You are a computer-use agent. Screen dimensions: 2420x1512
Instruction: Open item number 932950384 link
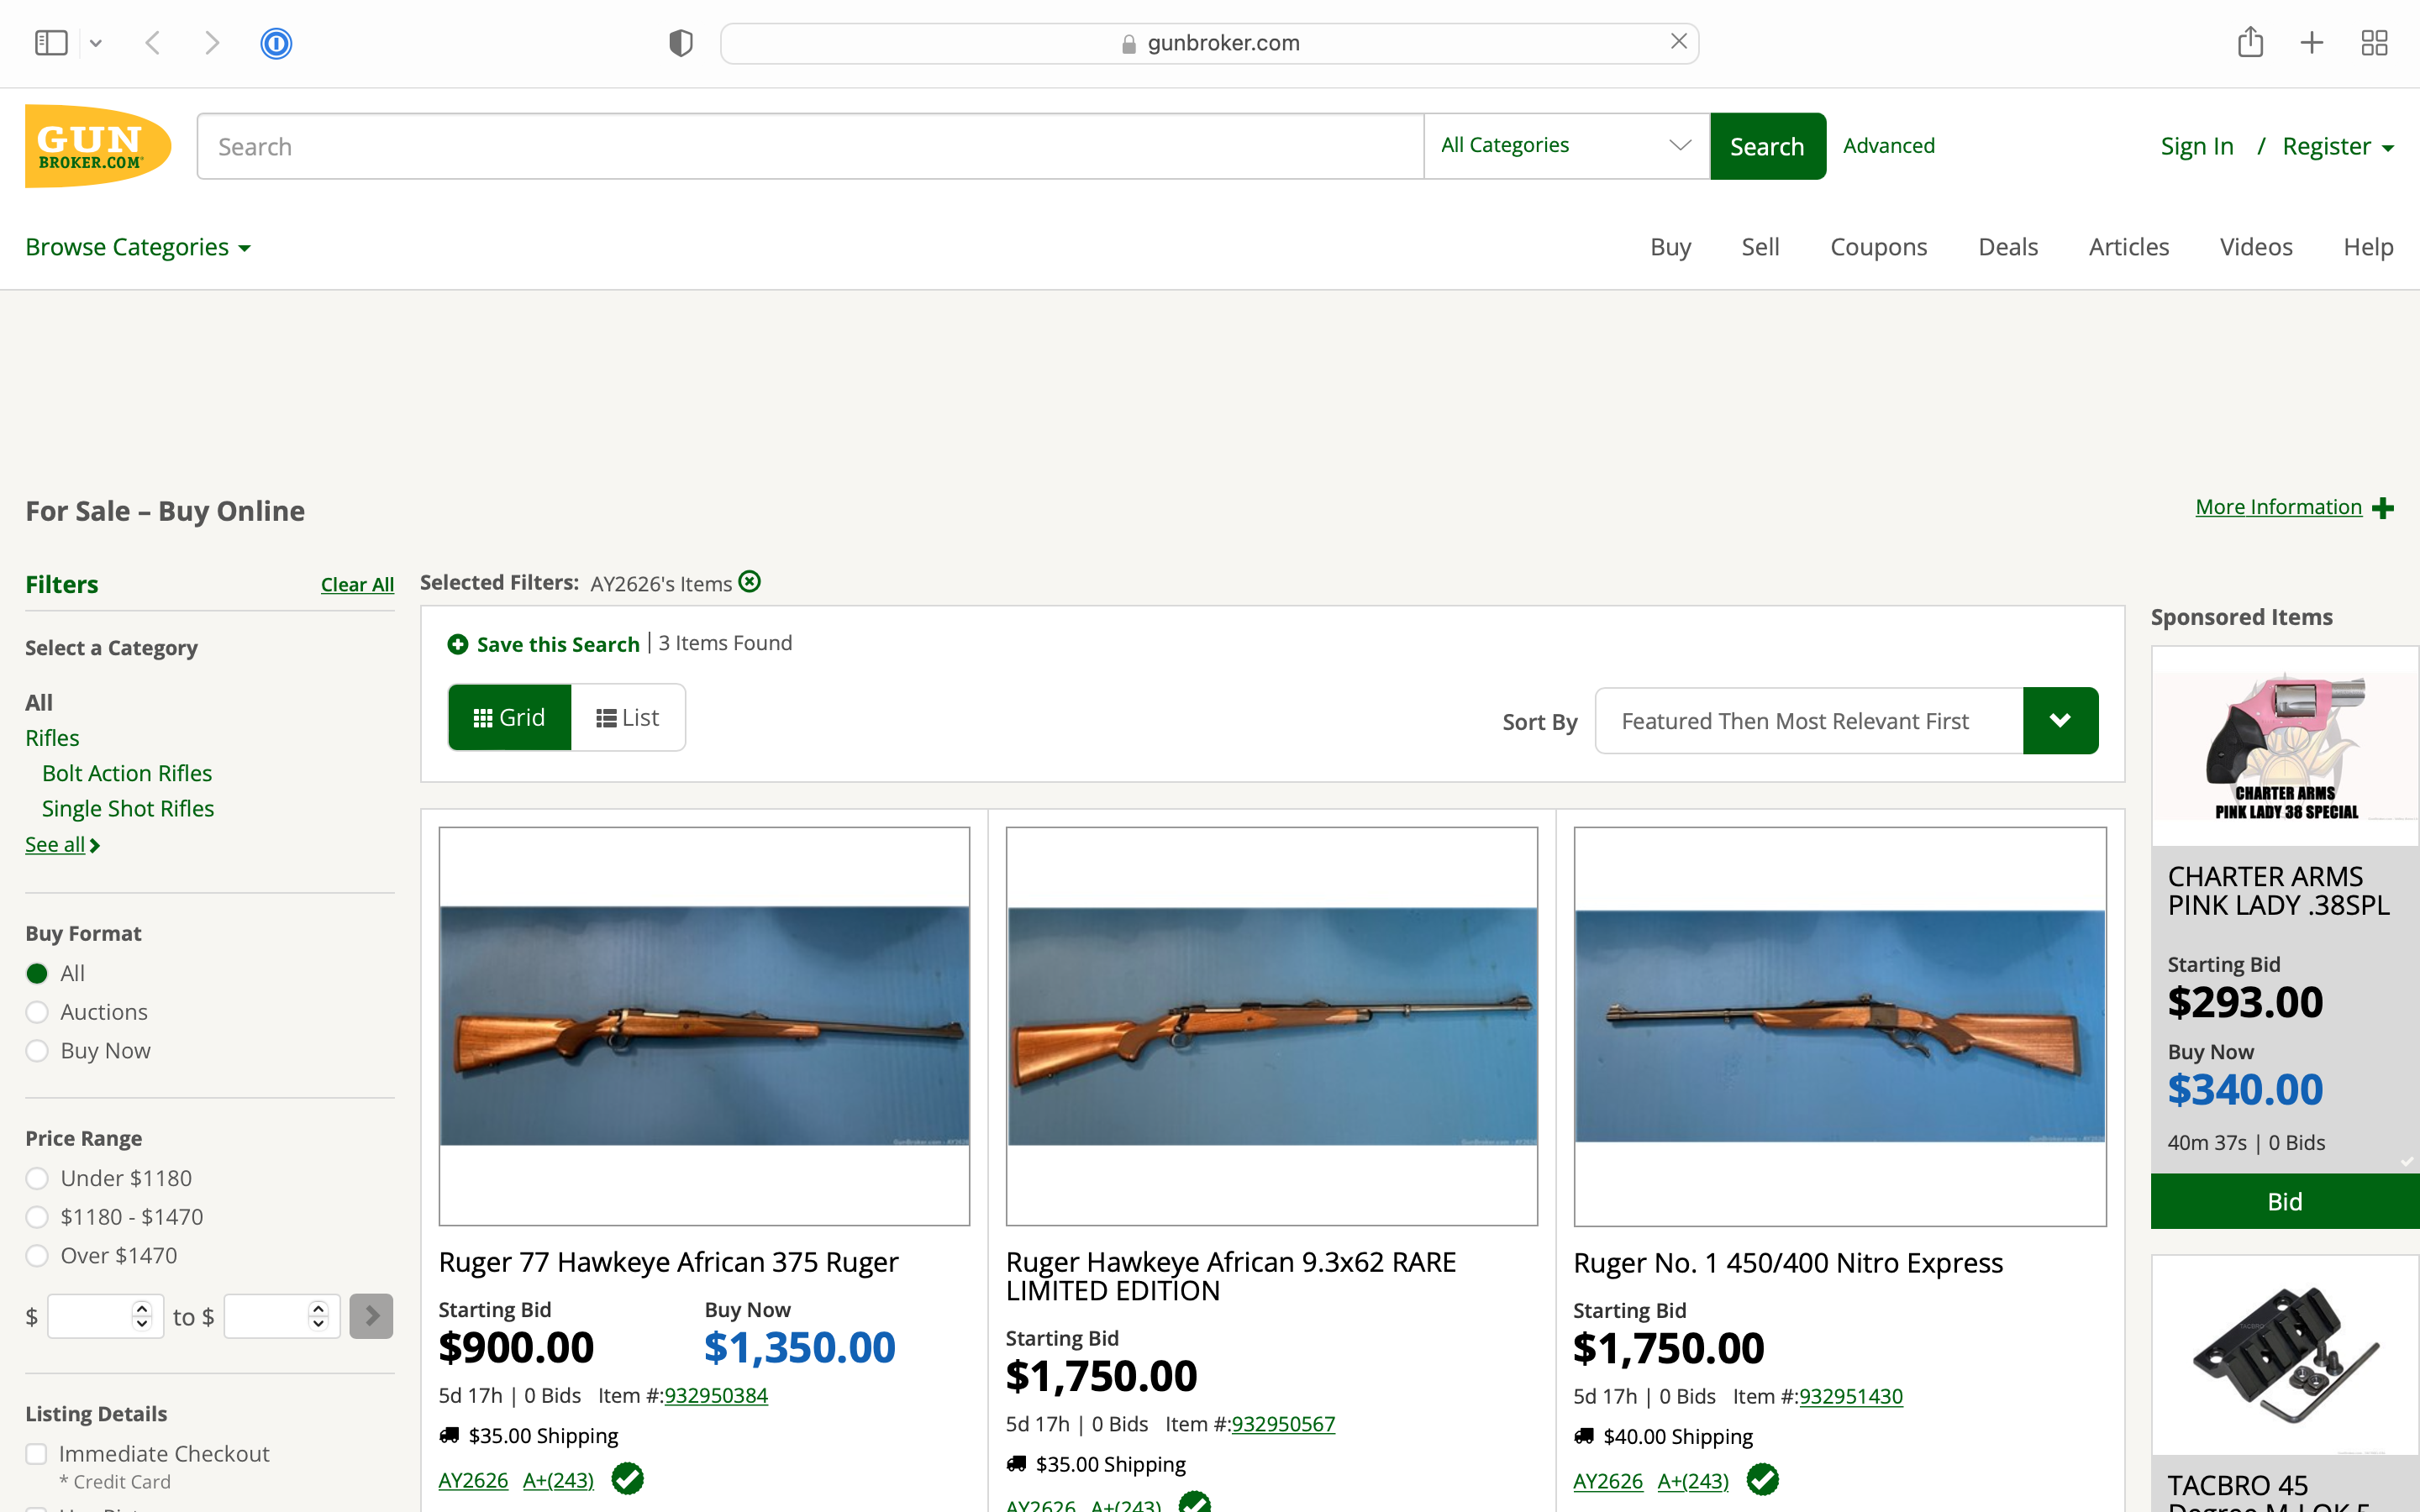coord(716,1396)
